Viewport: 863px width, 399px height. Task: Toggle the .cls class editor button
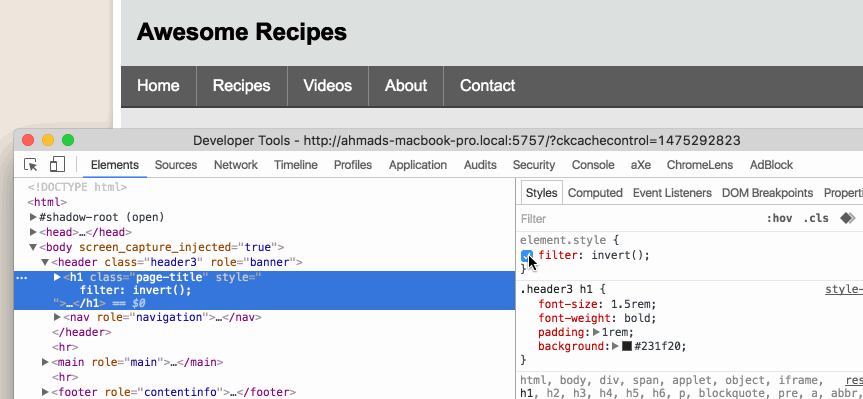point(816,218)
